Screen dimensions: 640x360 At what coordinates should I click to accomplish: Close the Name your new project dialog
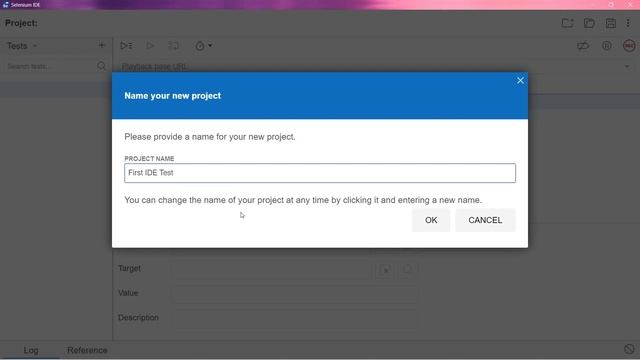point(520,81)
